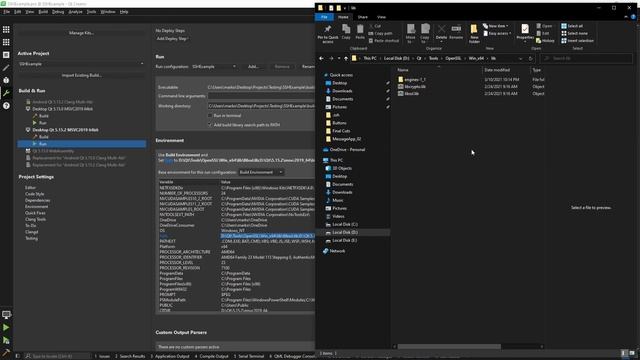The width and height of the screenshot is (640, 360).
Task: Select Projects mode wrench icon in Qt Creator
Action: tap(6, 93)
